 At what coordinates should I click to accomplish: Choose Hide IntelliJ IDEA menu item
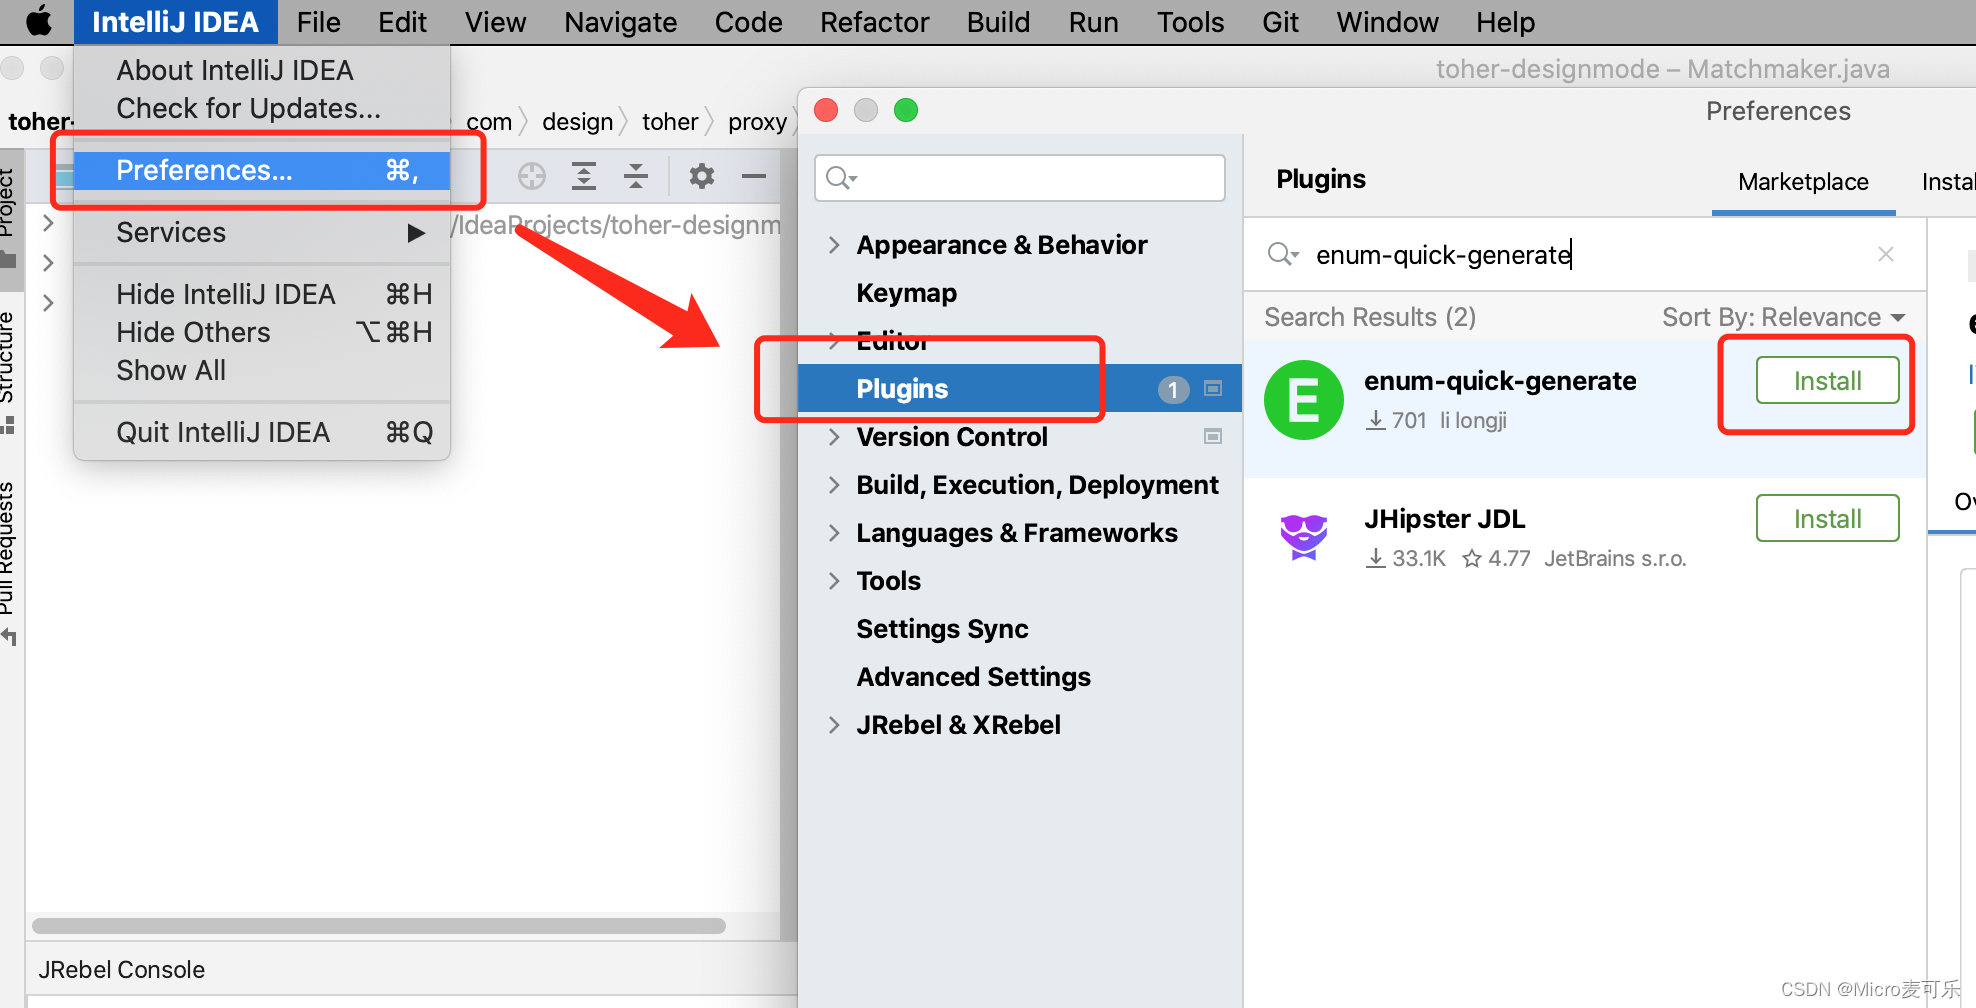[262, 294]
